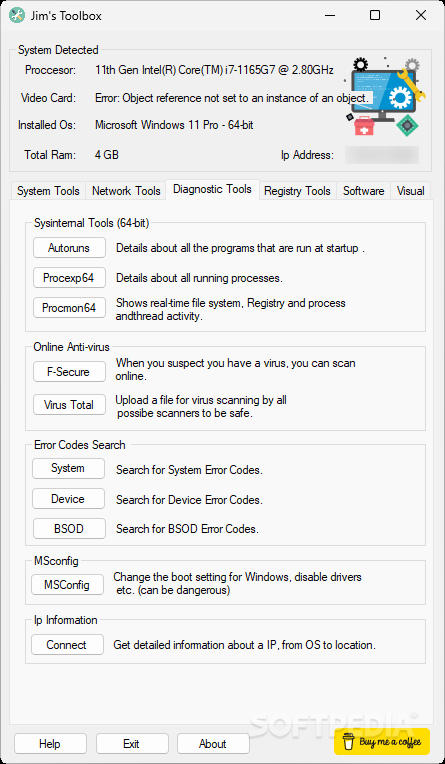Click the Proccesor label
The image size is (445, 764).
[50, 70]
